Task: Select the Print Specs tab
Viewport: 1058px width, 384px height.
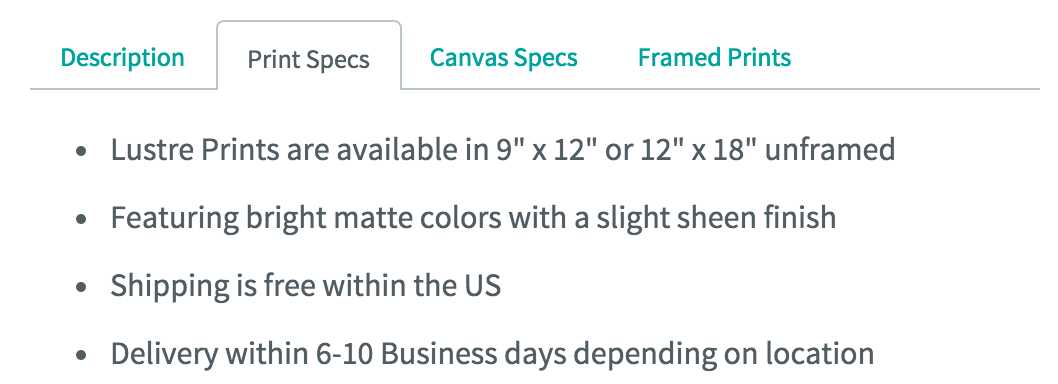Action: click(x=309, y=59)
